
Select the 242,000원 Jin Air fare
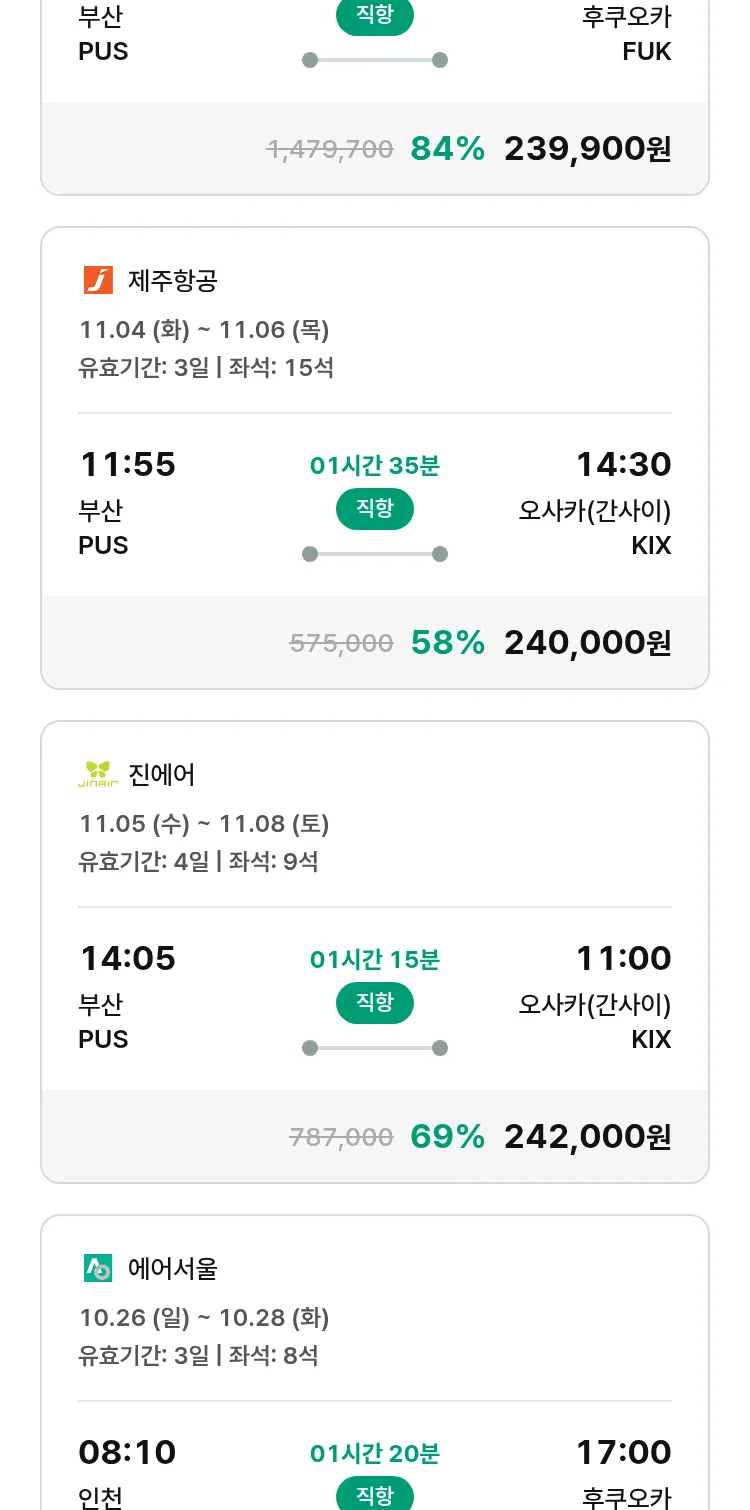tap(587, 1137)
